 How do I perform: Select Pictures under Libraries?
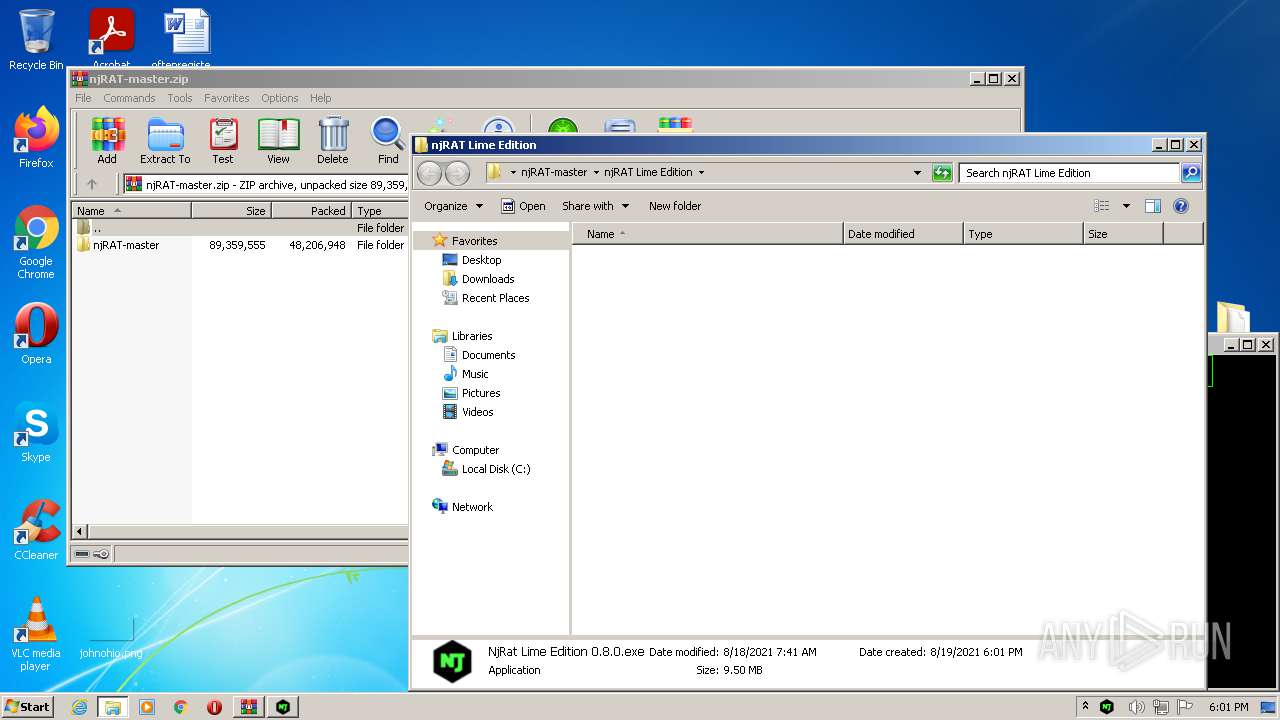point(481,393)
